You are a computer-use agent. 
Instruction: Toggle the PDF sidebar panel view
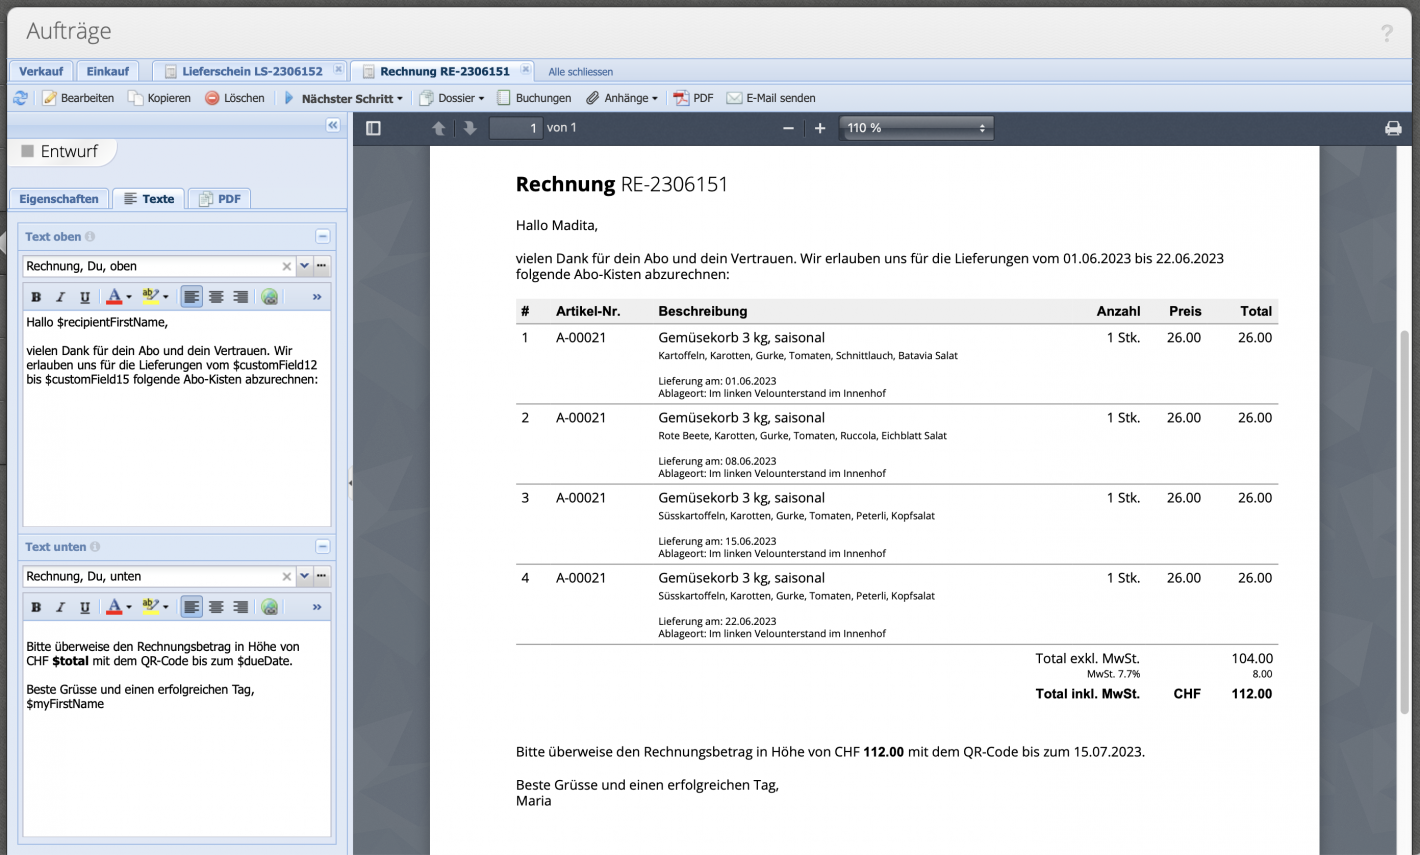click(x=373, y=128)
